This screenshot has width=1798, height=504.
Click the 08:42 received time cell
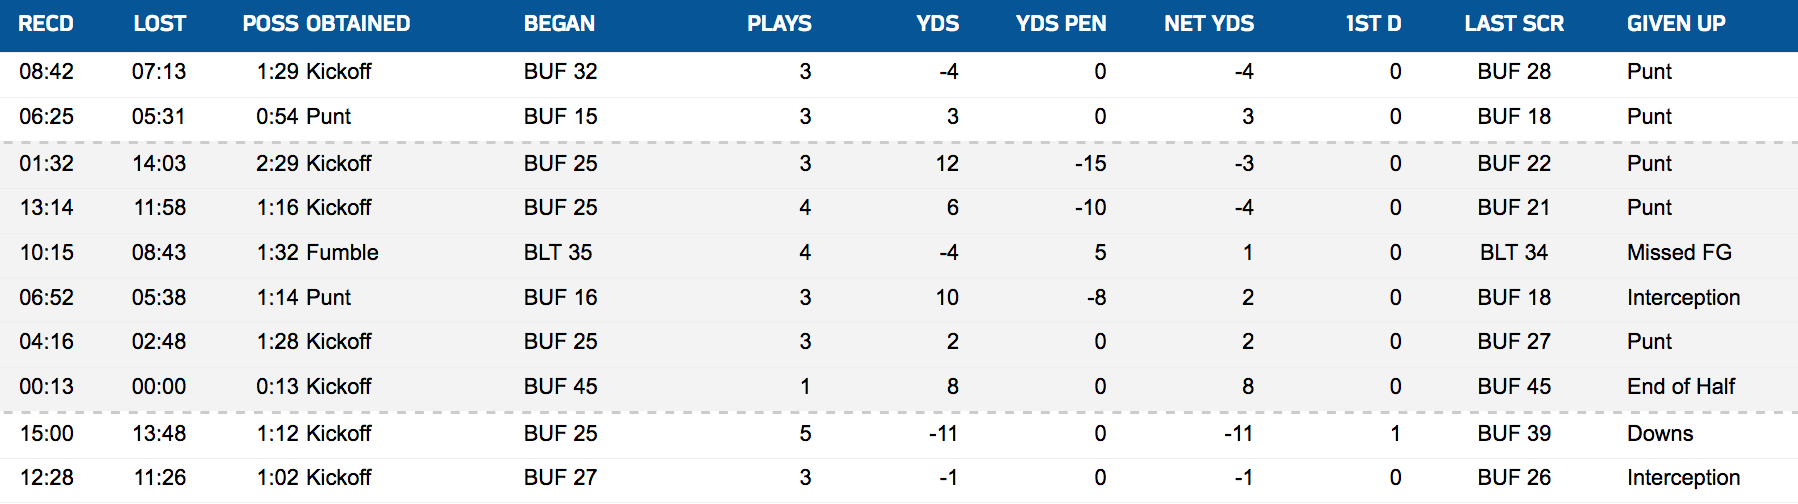(46, 72)
